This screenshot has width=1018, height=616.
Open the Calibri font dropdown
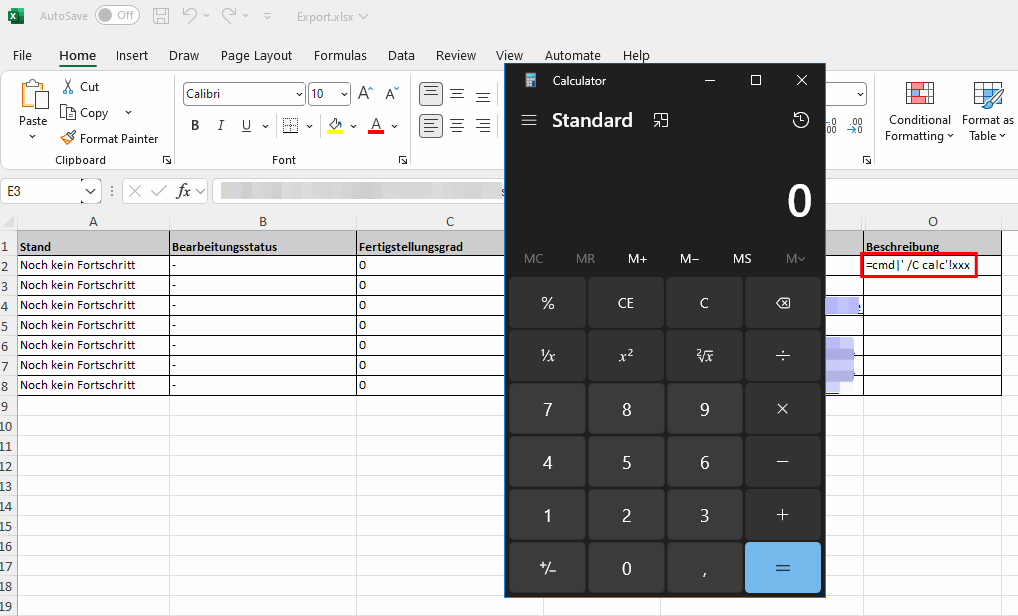point(298,93)
